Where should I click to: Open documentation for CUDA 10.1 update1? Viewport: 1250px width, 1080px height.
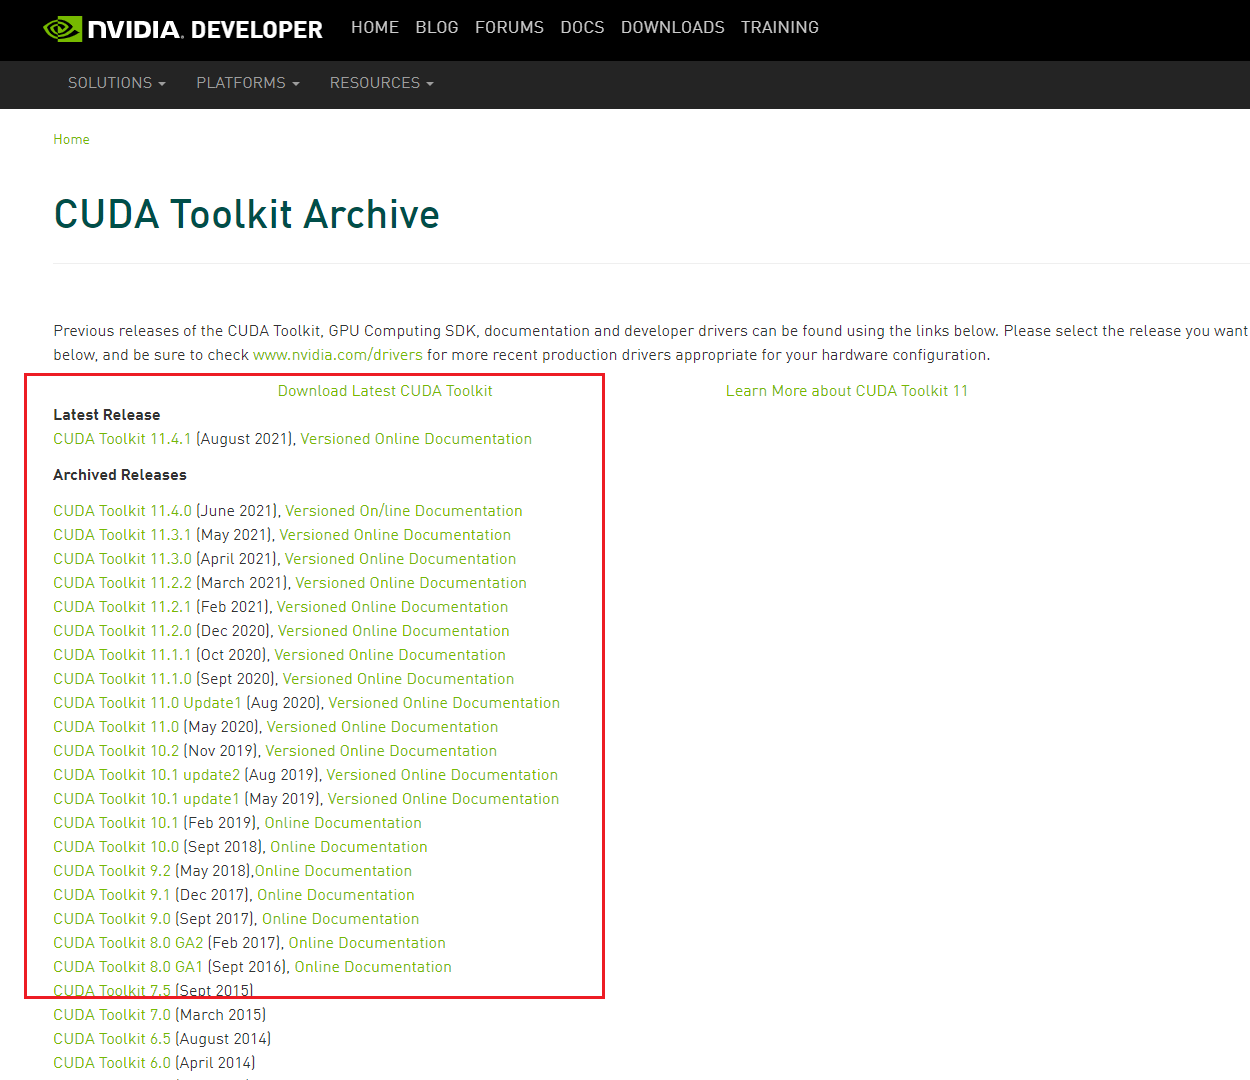pyautogui.click(x=443, y=799)
